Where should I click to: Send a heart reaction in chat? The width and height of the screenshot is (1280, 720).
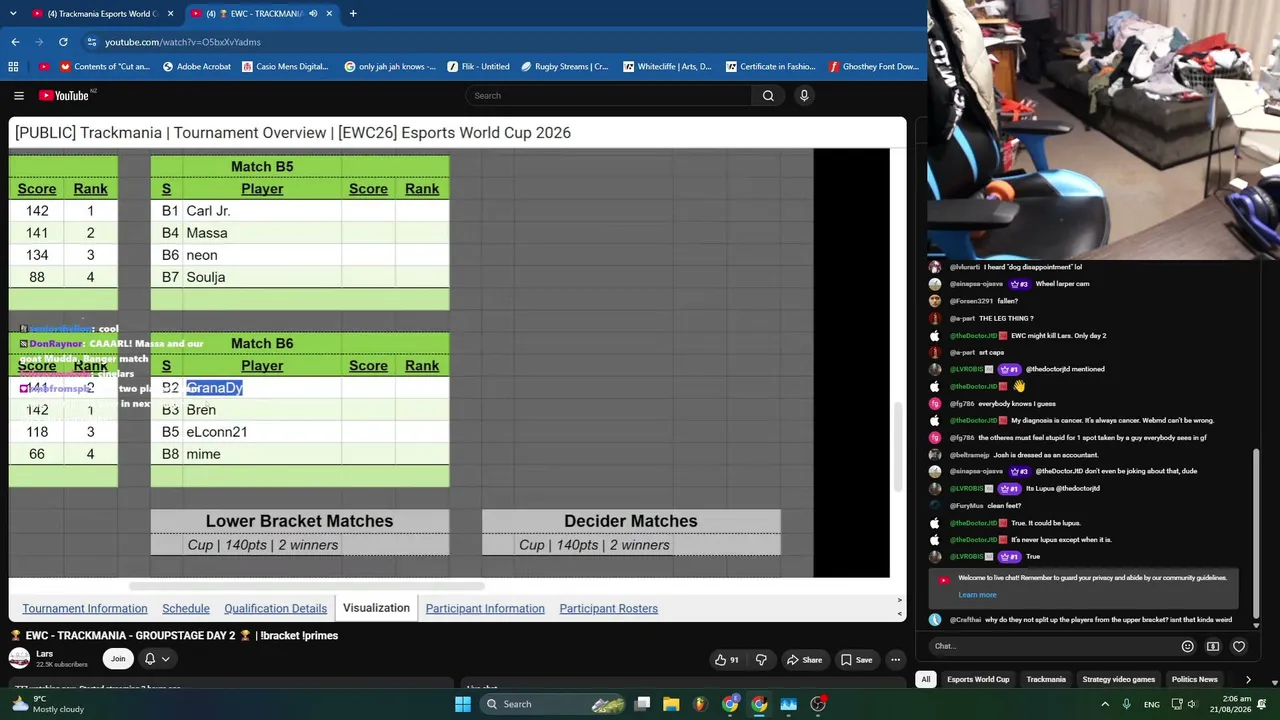point(1239,647)
